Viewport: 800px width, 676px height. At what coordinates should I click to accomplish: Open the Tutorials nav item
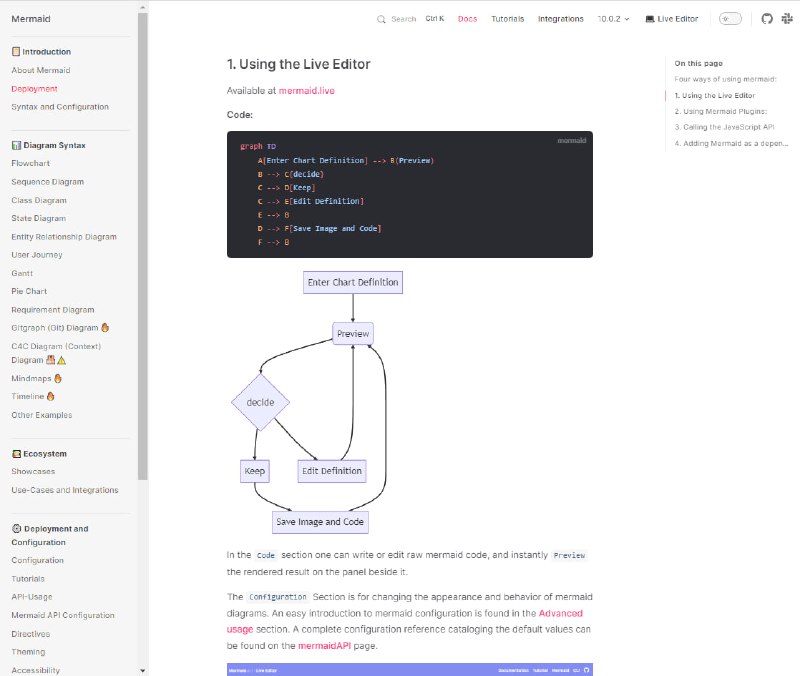507,19
